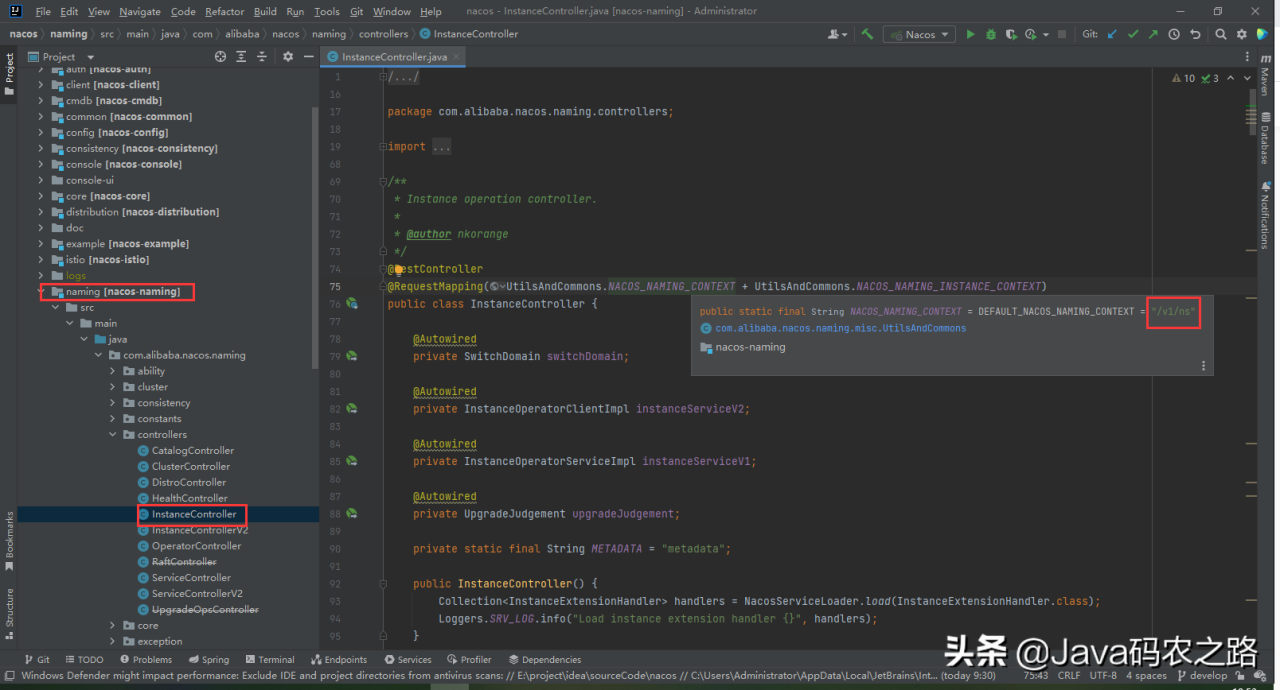1280x690 pixels.
Task: Hide the Project tool window
Action: pos(307,57)
